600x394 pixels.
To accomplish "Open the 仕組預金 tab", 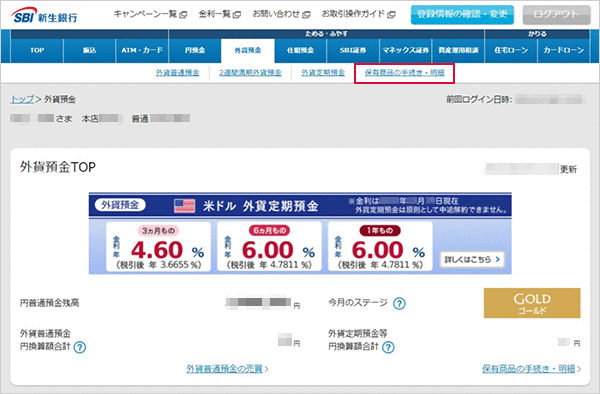I will click(x=300, y=50).
